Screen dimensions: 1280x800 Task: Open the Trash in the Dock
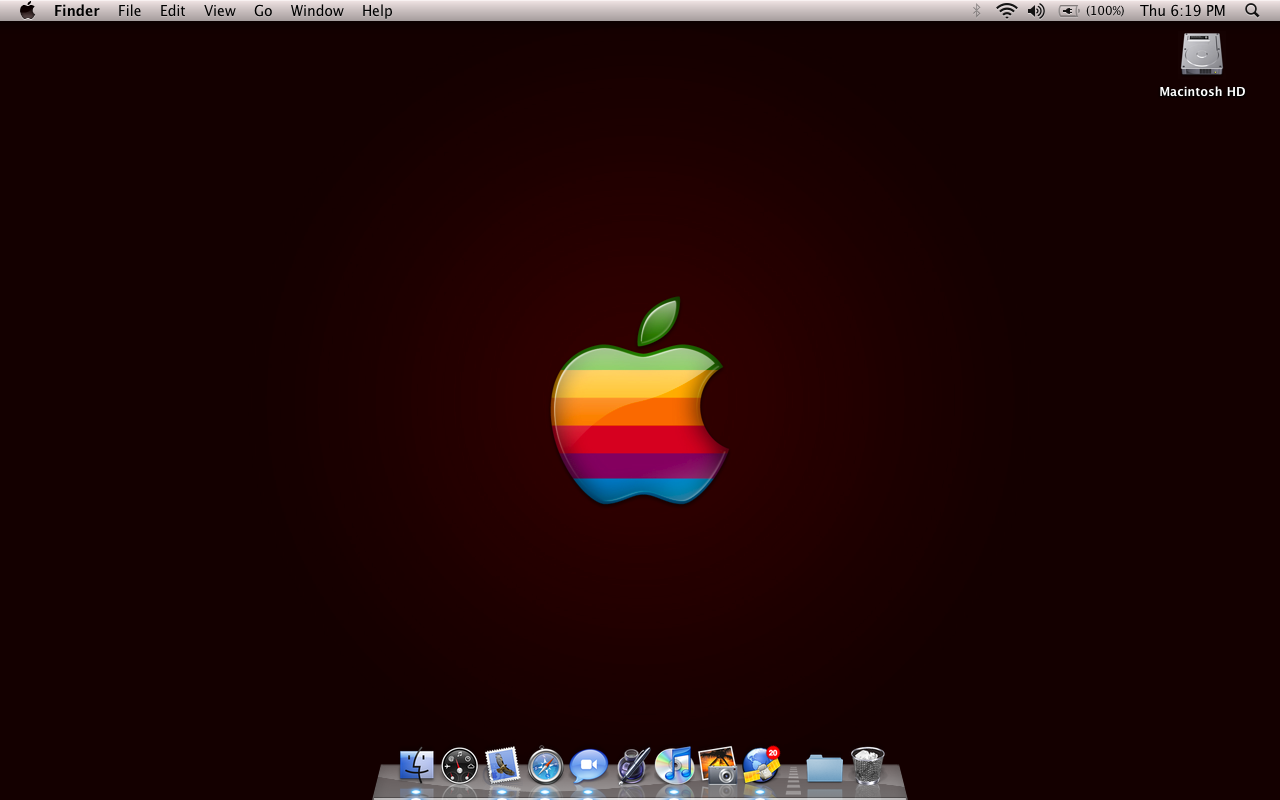pyautogui.click(x=868, y=765)
